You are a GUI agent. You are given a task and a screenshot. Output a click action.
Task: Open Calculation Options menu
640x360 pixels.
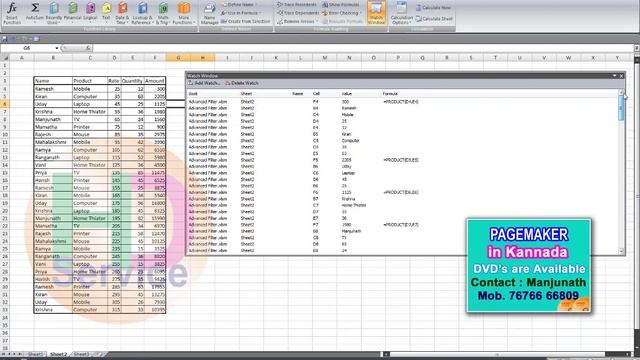click(x=402, y=13)
